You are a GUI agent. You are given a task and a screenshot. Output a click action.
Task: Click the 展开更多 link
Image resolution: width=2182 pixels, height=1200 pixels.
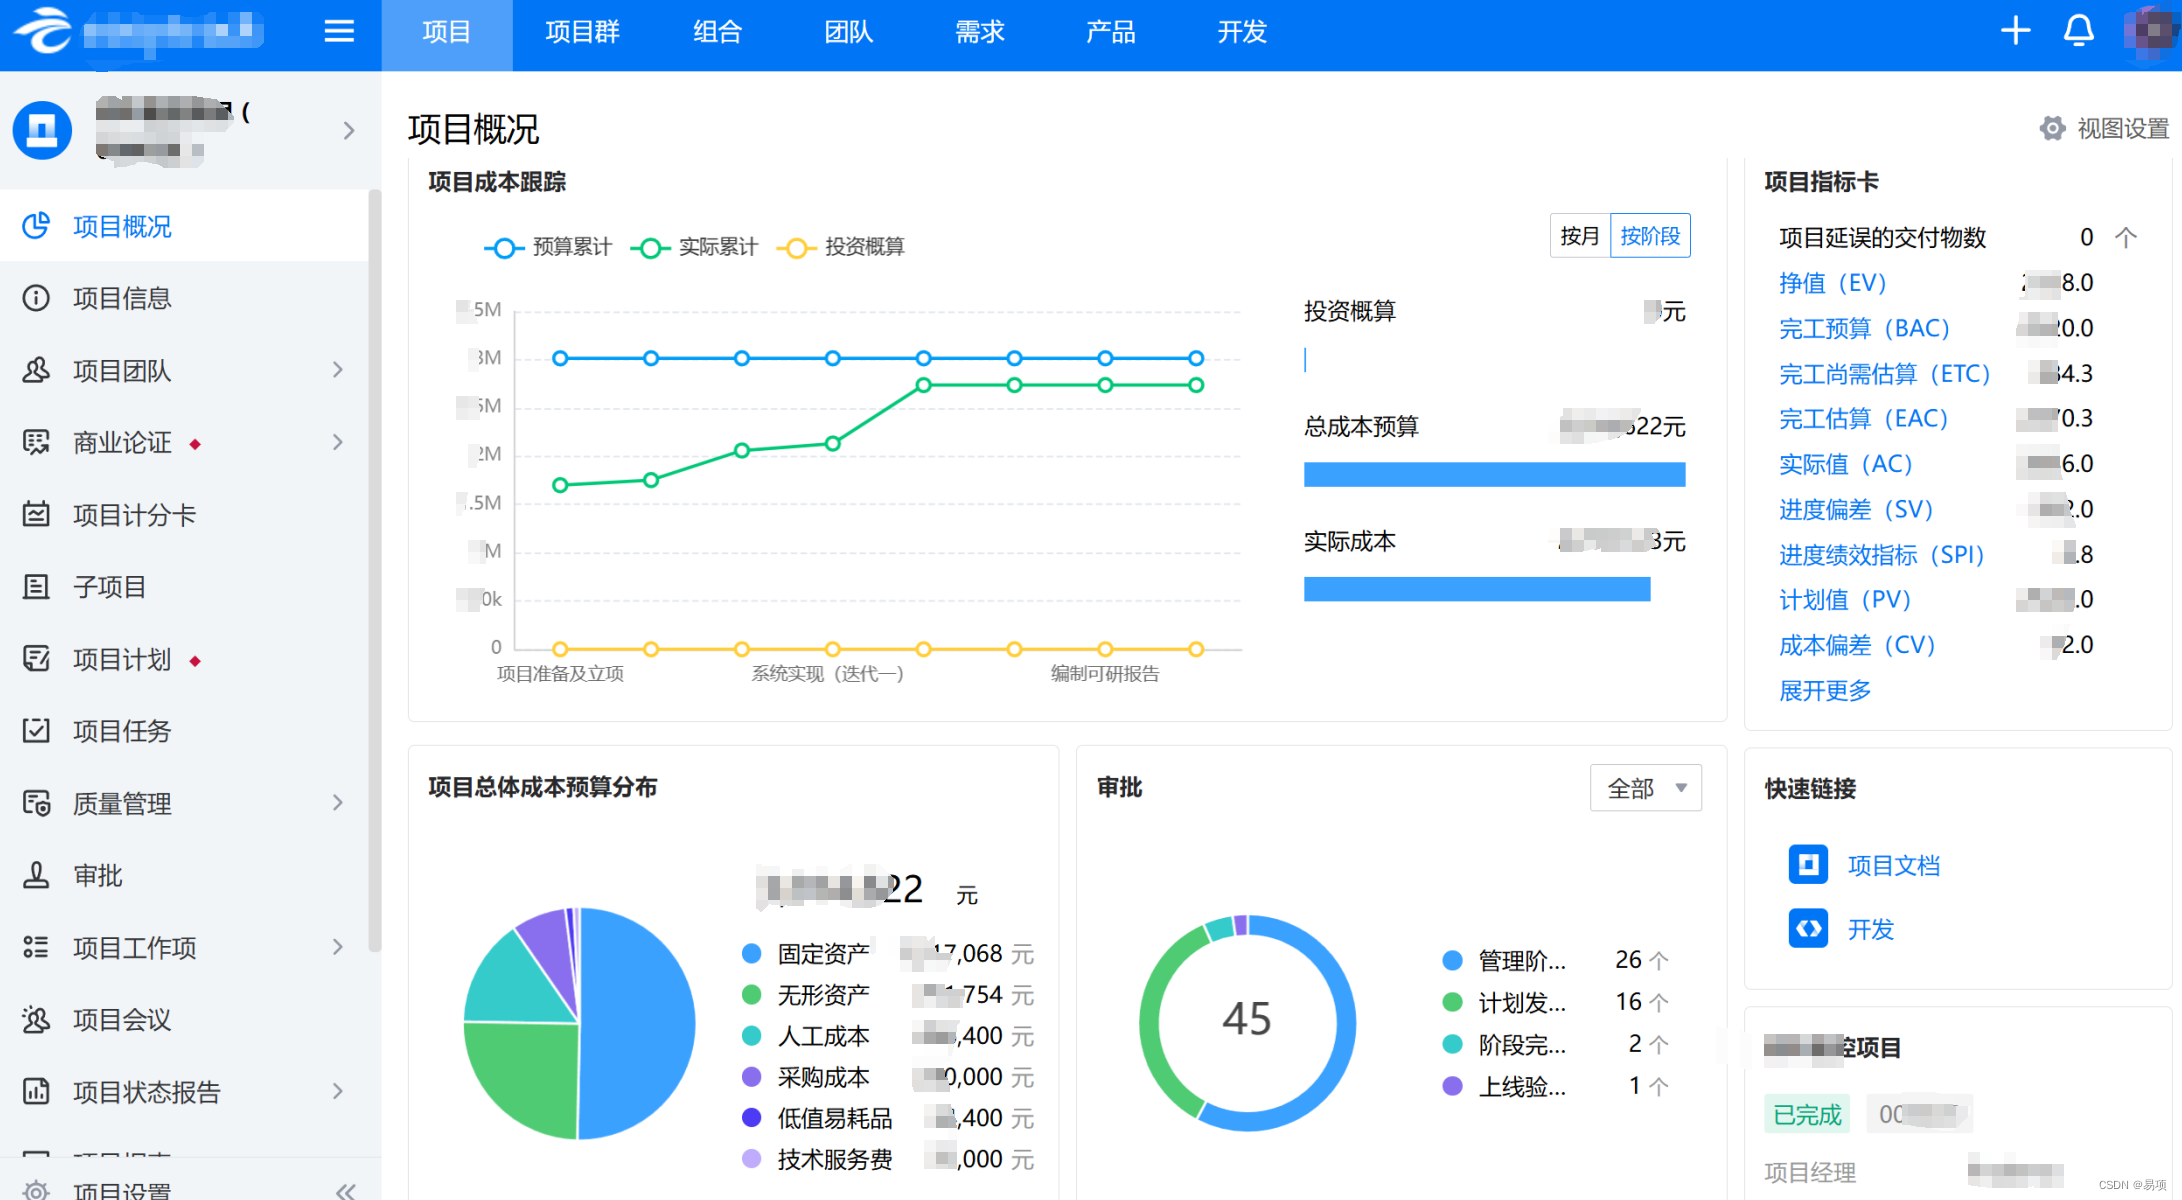coord(1824,690)
